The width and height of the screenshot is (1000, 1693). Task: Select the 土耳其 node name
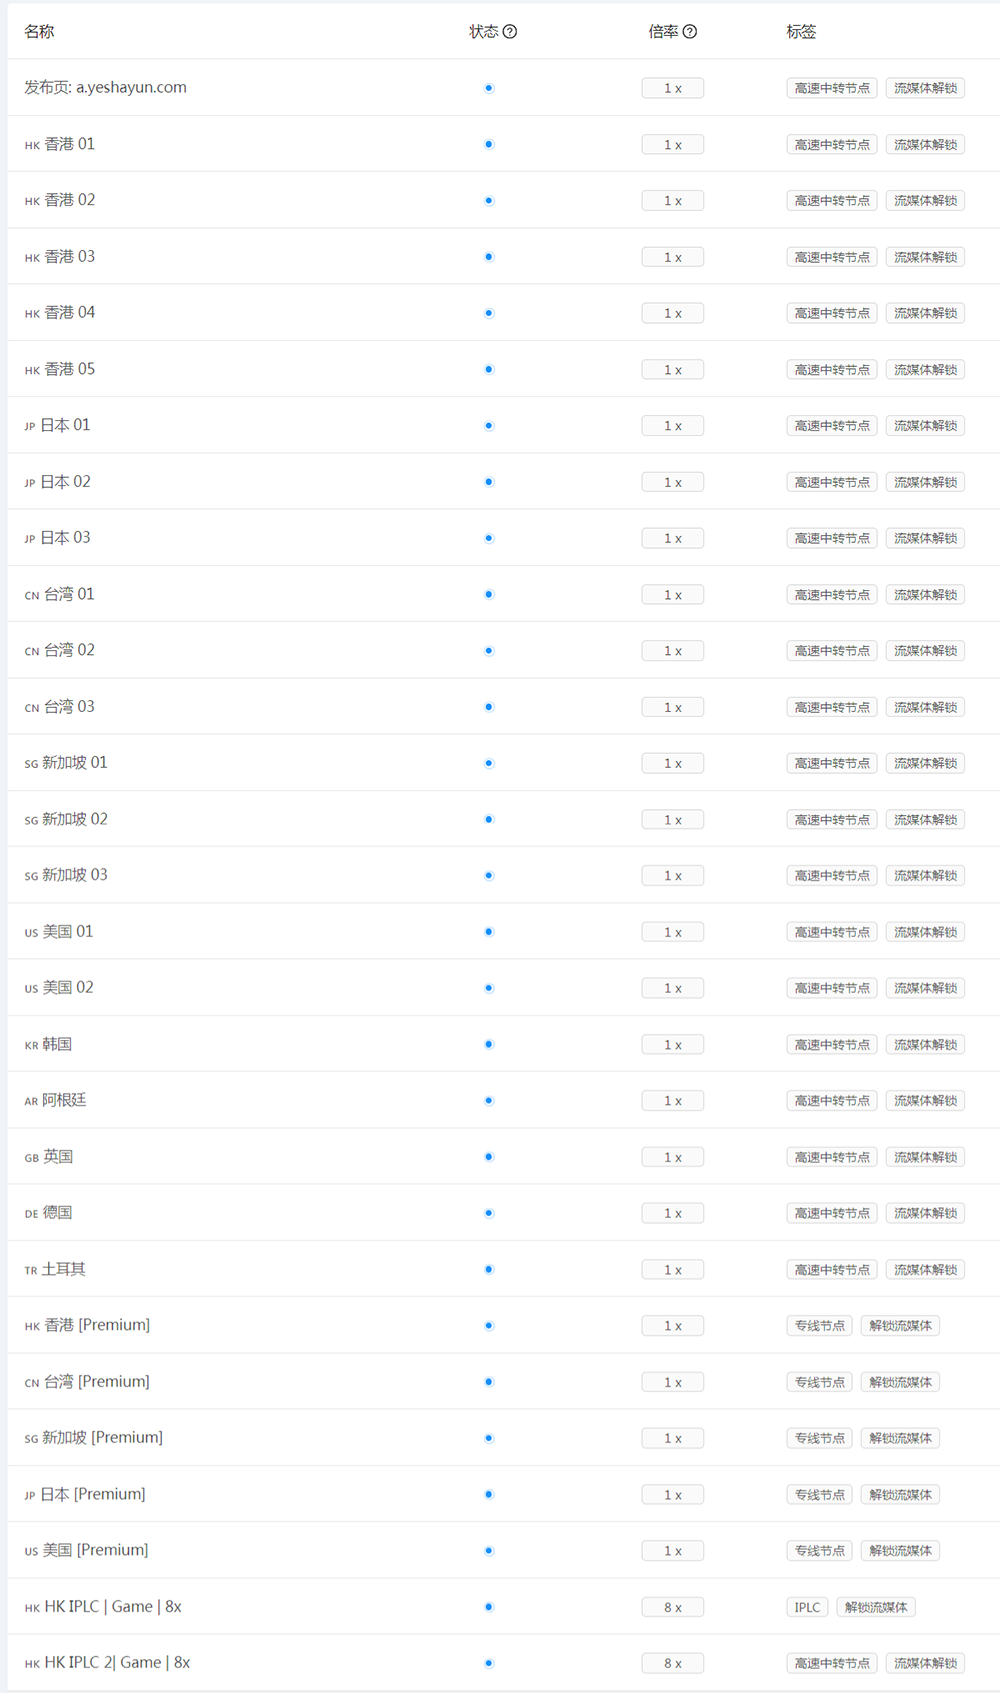(x=64, y=1269)
